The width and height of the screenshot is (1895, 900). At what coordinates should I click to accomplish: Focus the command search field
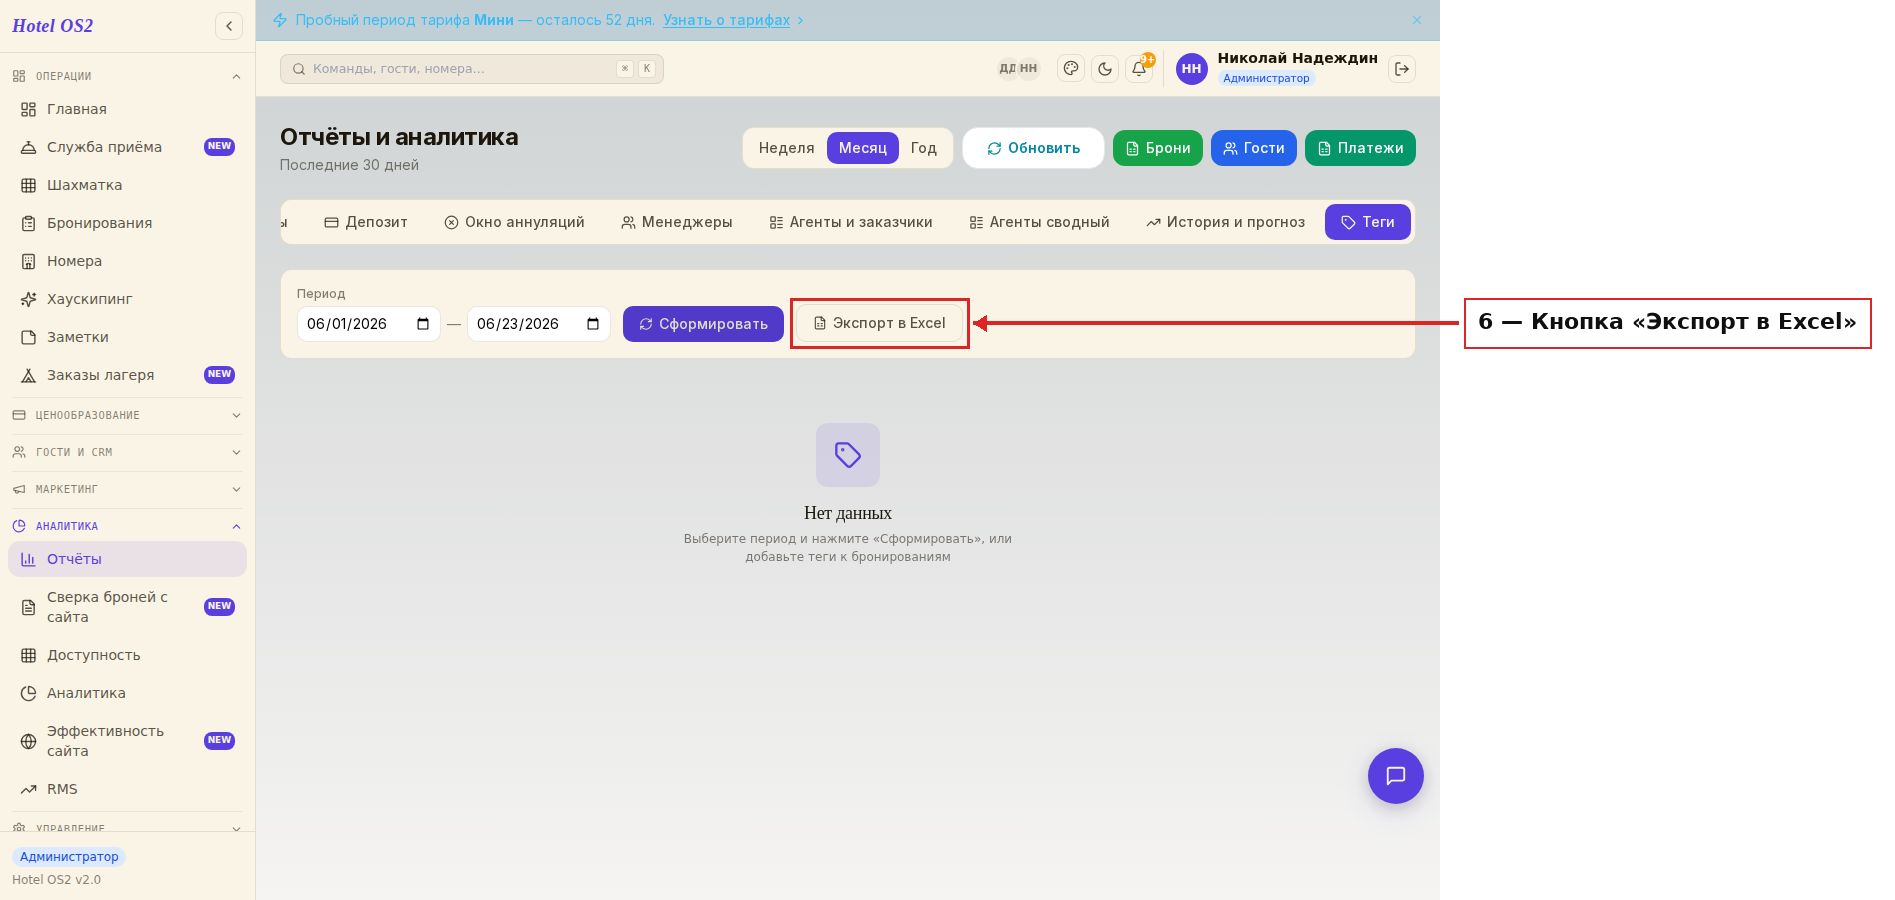click(x=472, y=69)
